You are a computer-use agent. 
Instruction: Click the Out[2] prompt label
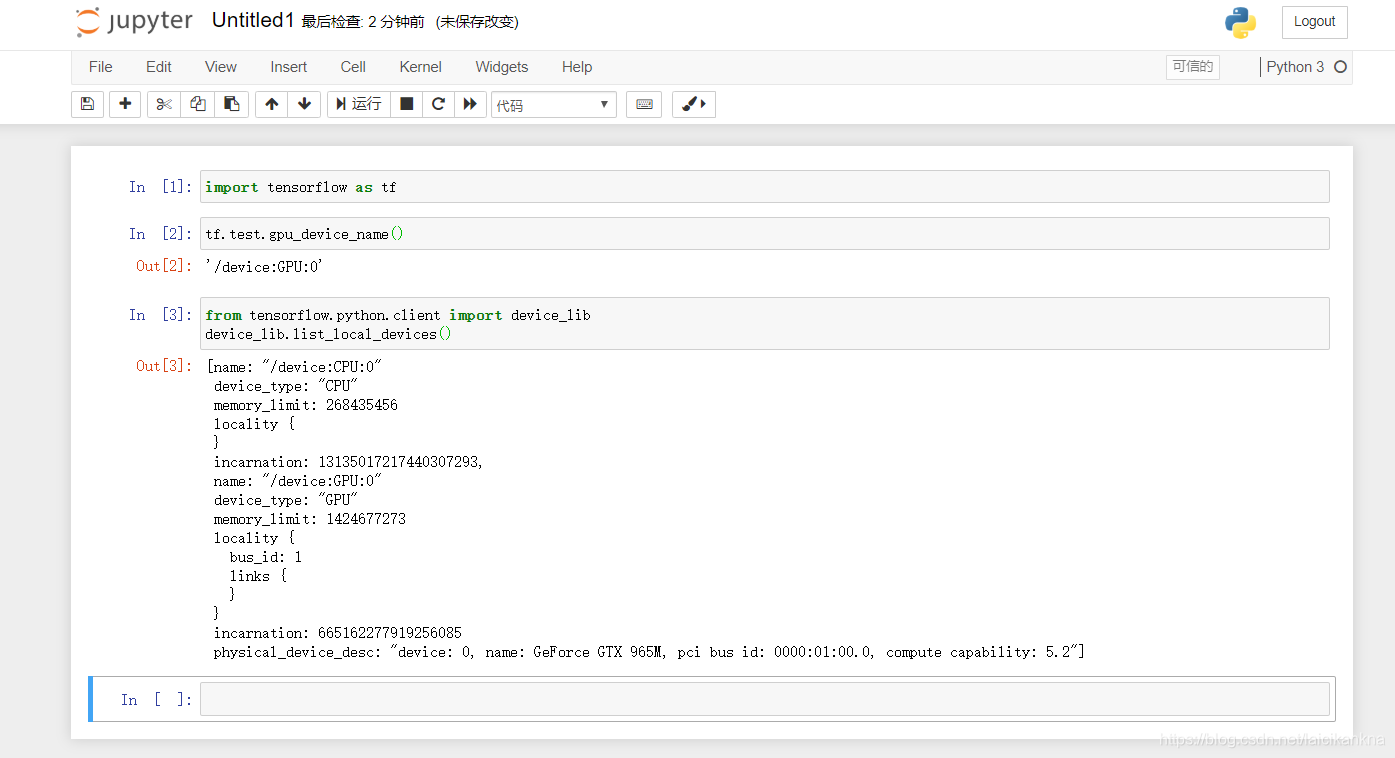point(164,266)
